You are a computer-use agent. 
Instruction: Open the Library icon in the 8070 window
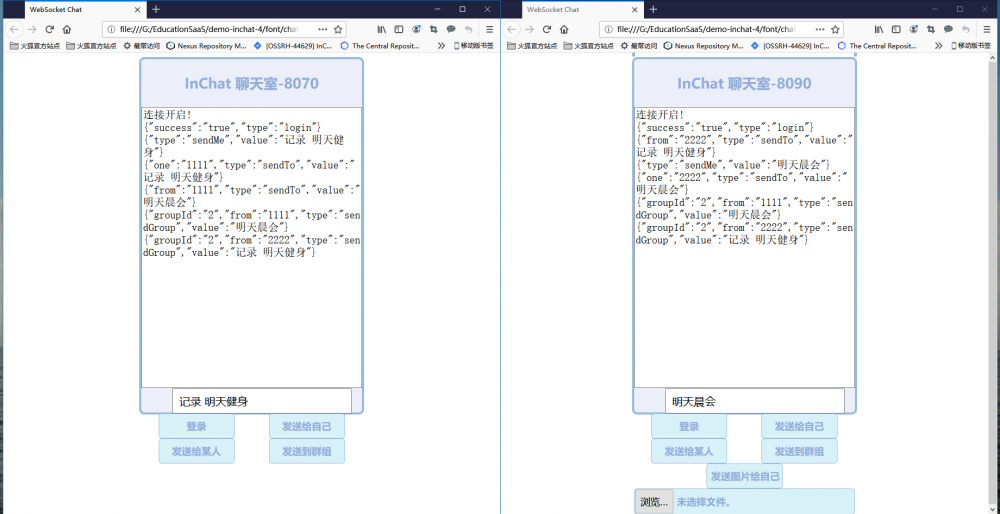point(382,29)
